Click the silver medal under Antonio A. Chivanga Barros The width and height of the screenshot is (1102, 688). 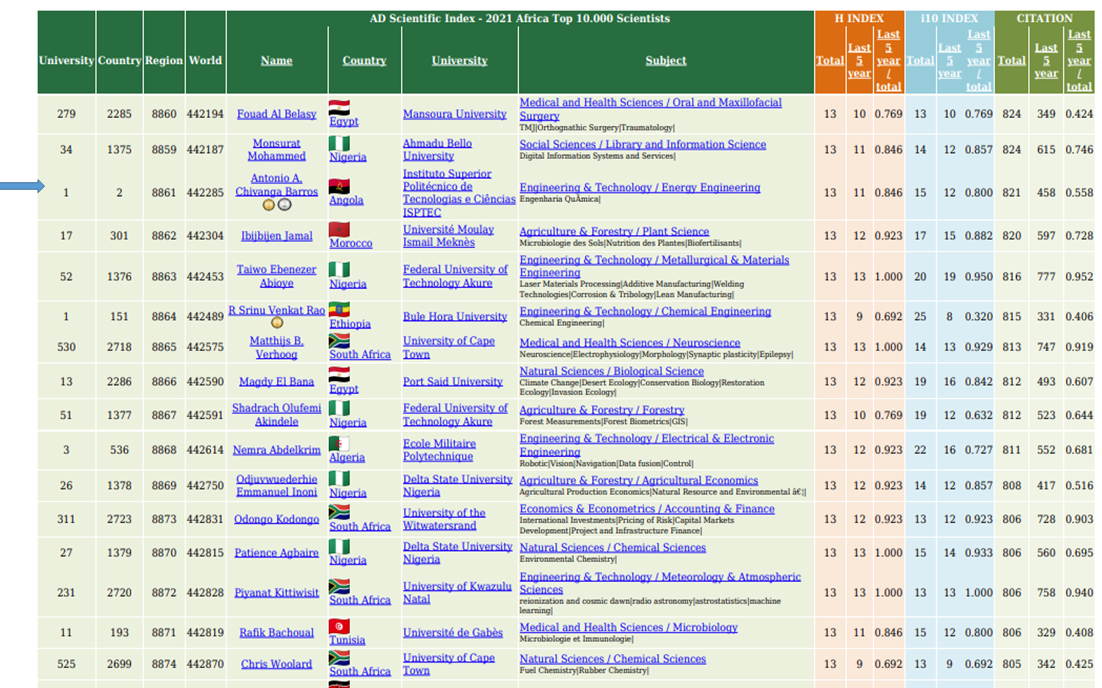tap(285, 205)
